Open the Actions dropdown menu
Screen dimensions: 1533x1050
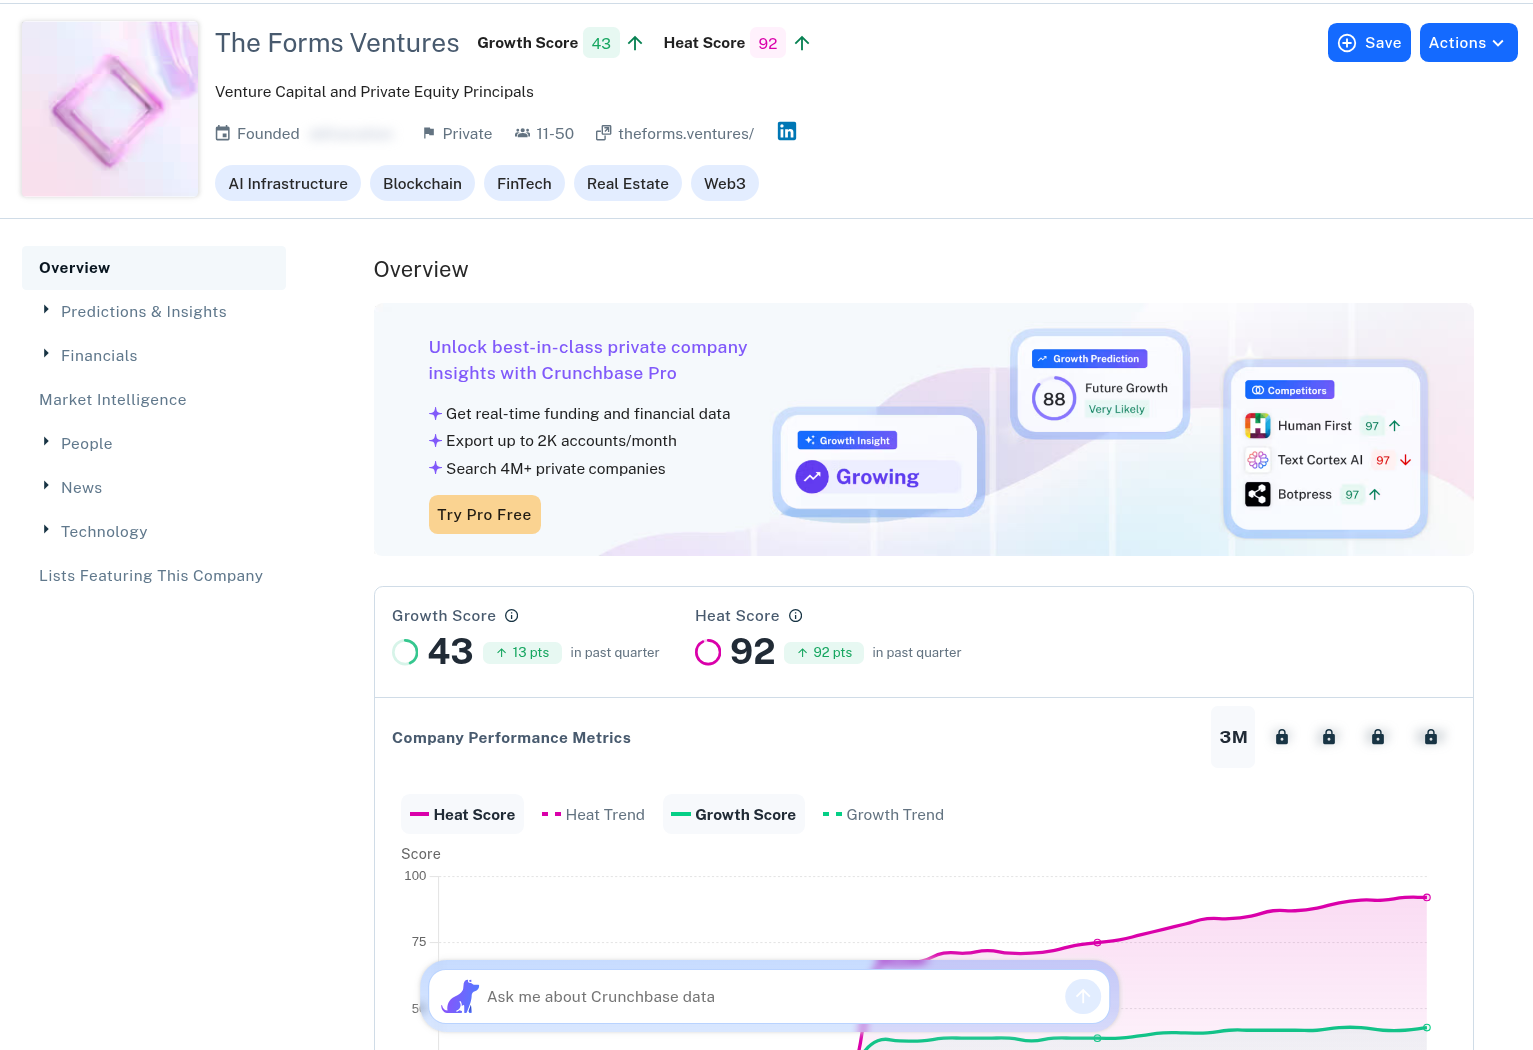pos(1467,43)
